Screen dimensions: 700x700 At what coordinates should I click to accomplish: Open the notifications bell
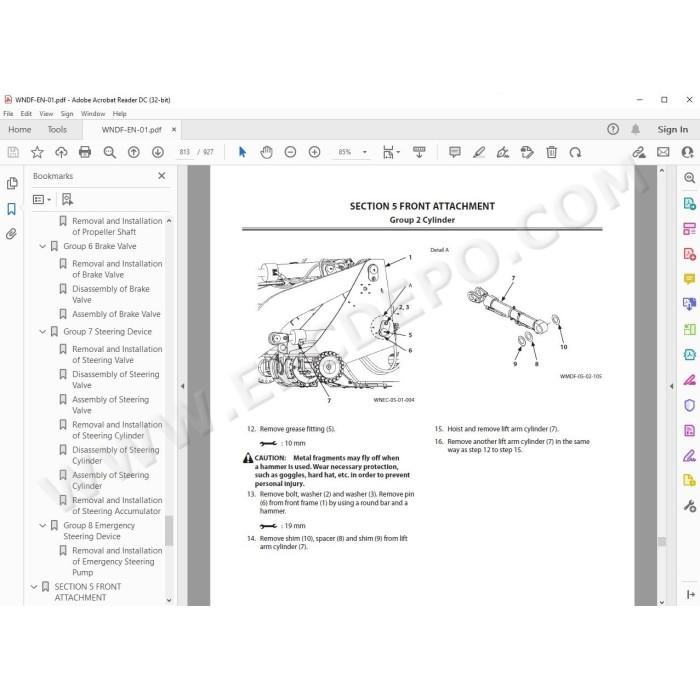point(636,129)
